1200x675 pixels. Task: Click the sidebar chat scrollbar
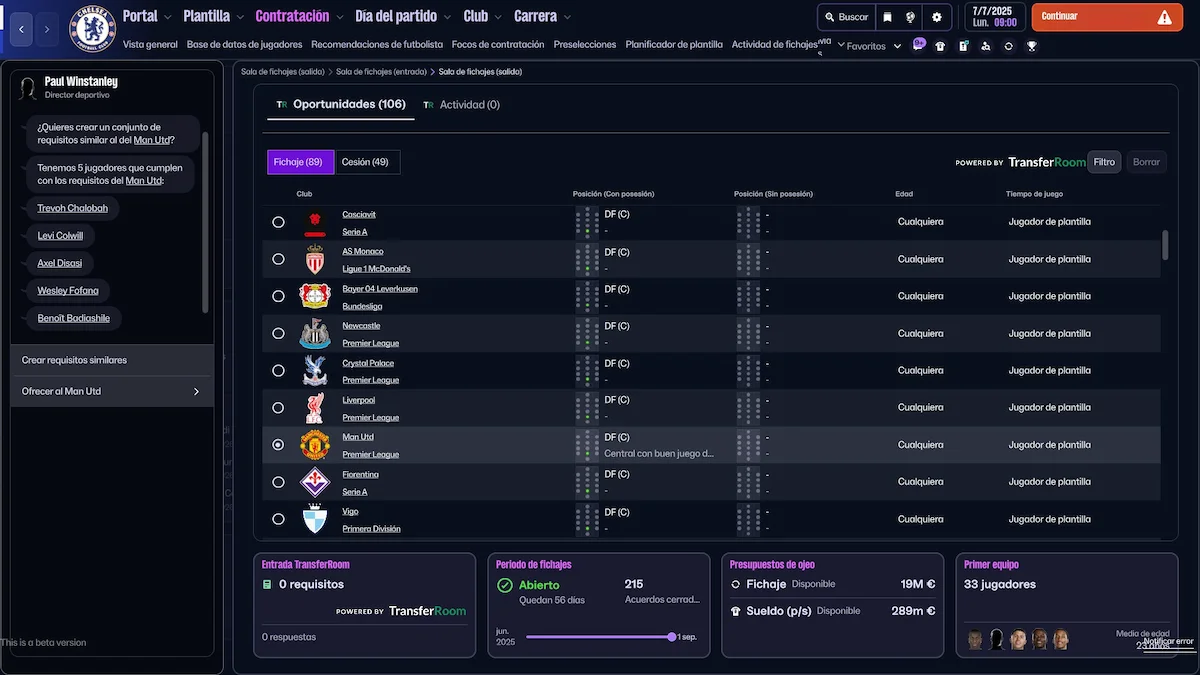point(205,222)
